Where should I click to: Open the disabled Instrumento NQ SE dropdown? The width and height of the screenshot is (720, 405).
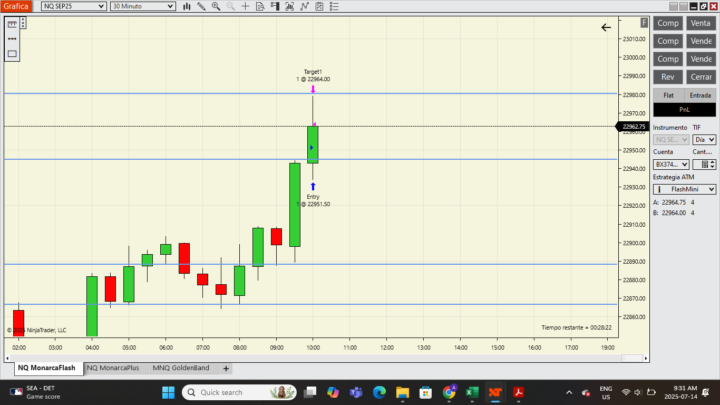pyautogui.click(x=671, y=140)
